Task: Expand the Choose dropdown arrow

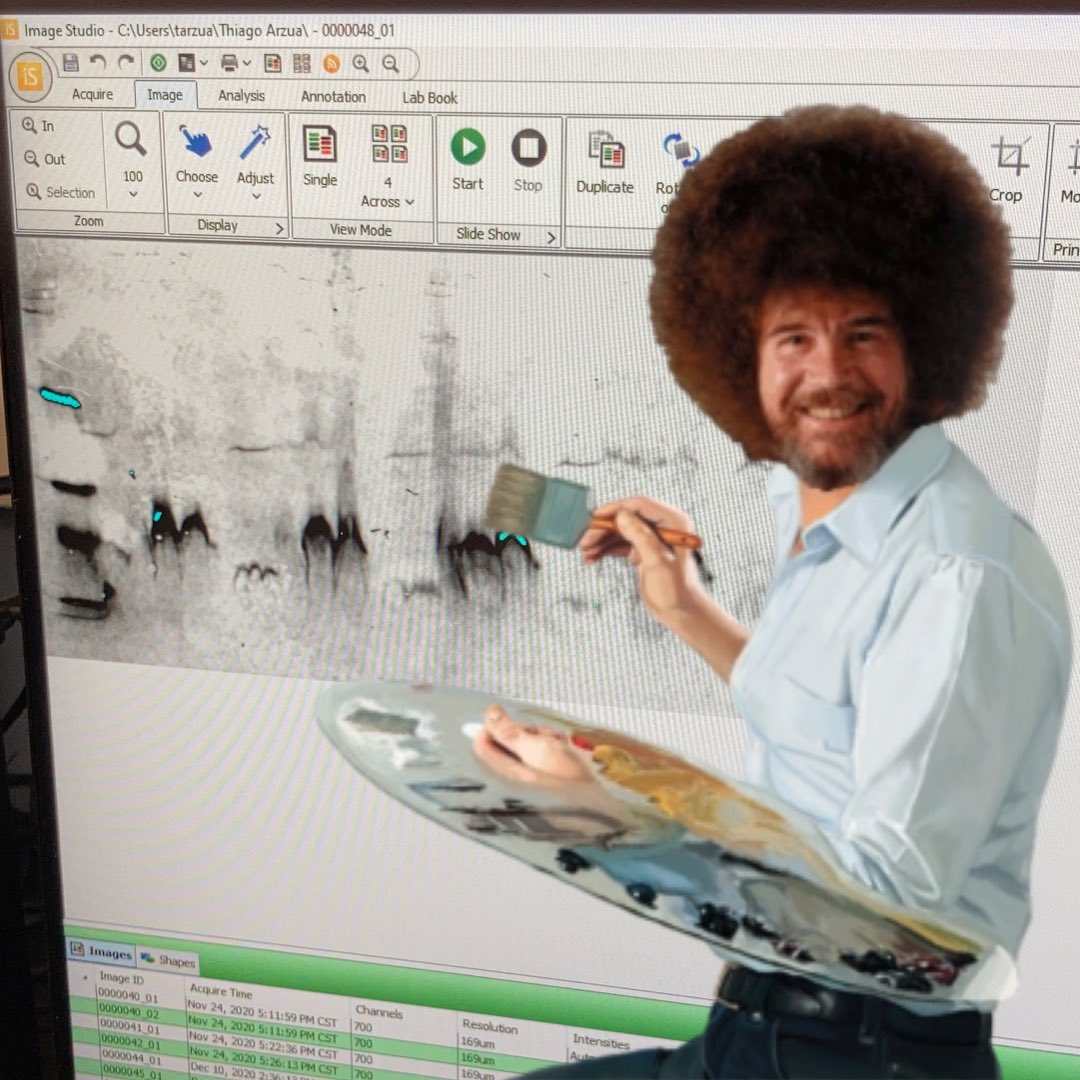Action: pos(198,195)
